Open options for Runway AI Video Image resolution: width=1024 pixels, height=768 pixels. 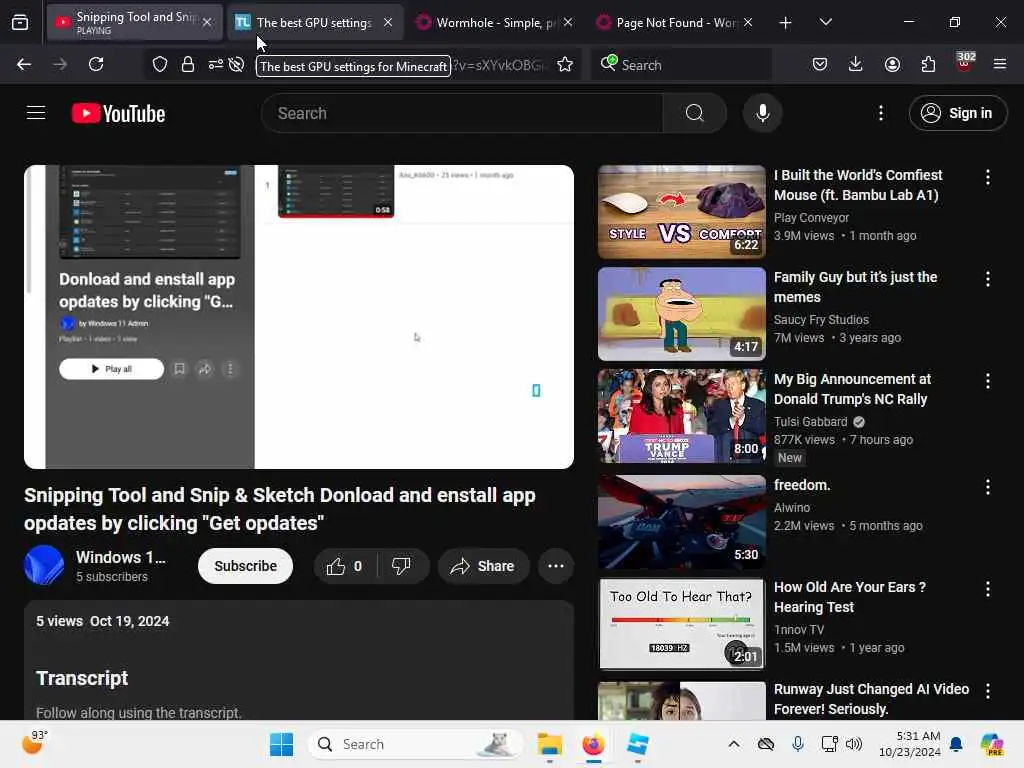(987, 690)
